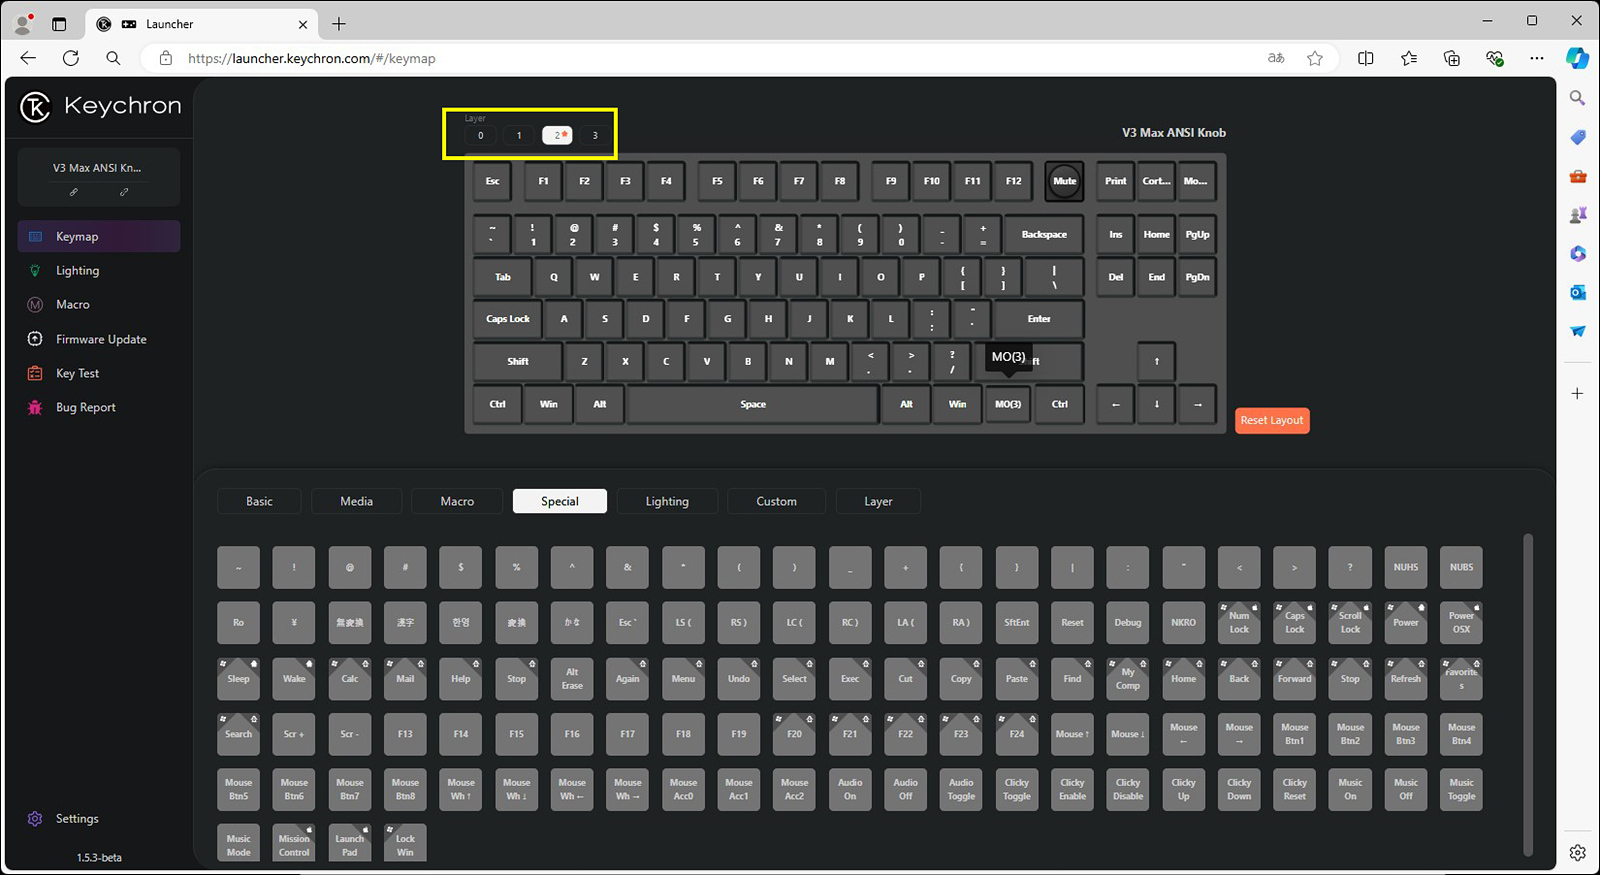The image size is (1600, 875).
Task: Switch to layer 0
Action: [480, 135]
